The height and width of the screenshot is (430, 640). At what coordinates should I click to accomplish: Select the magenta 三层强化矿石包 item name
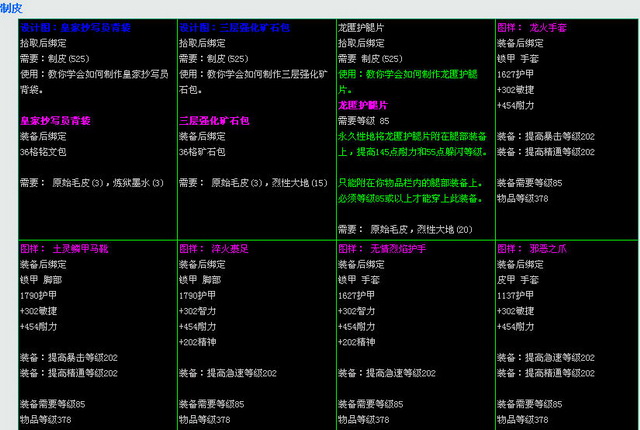pyautogui.click(x=213, y=120)
